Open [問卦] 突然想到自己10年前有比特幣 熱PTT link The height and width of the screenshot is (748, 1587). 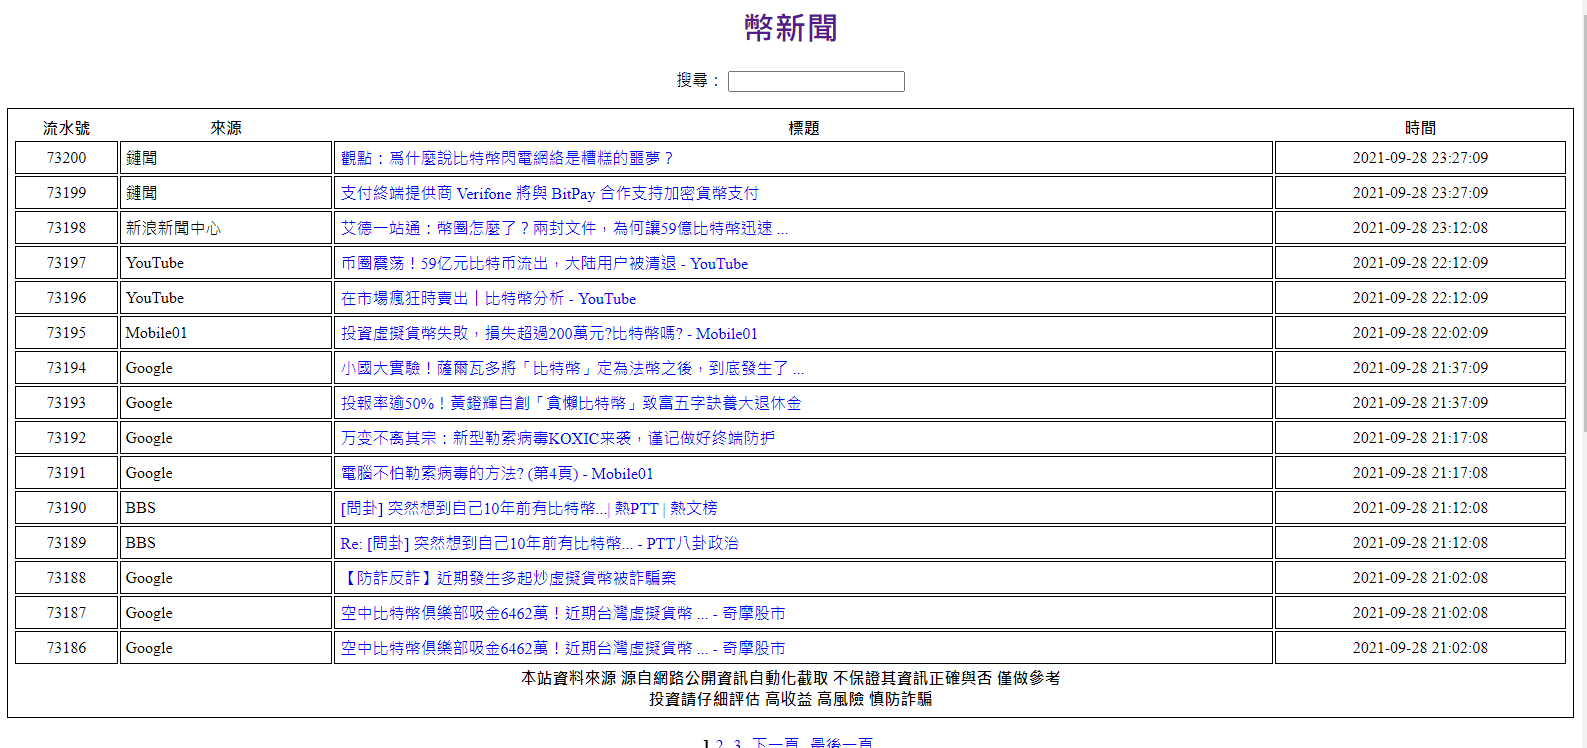(x=528, y=508)
